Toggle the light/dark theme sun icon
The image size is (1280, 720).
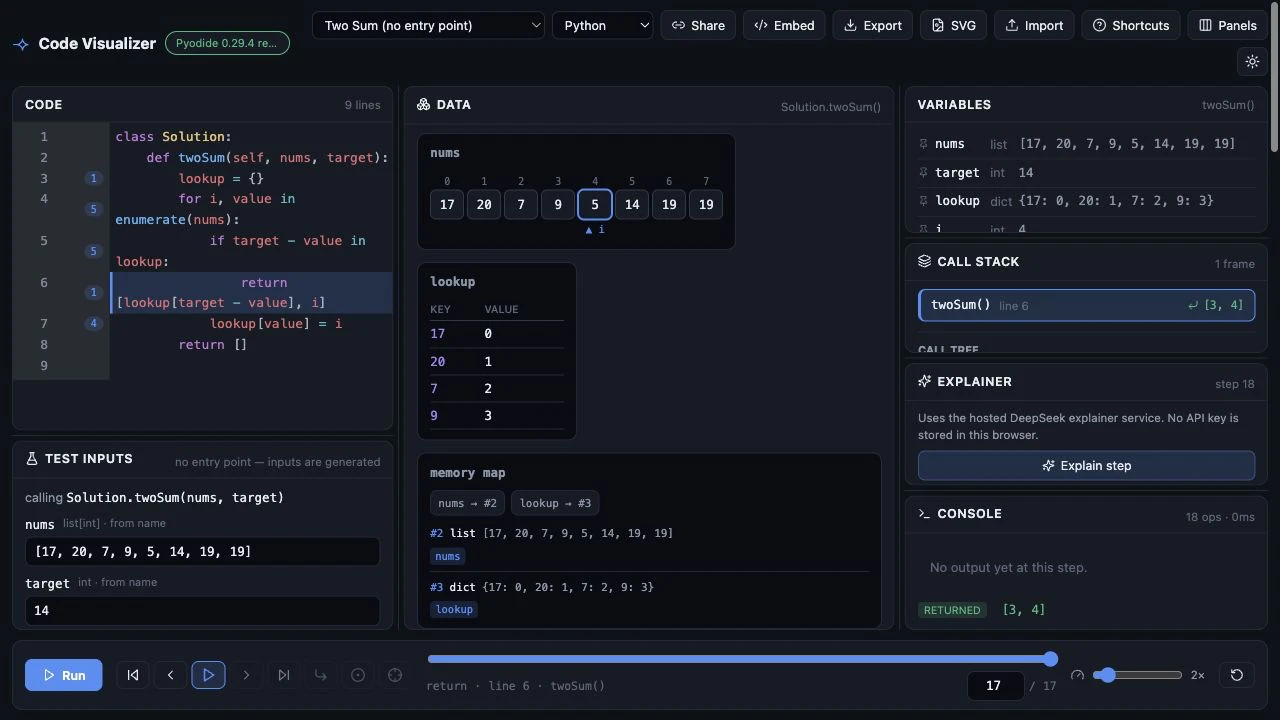1252,61
